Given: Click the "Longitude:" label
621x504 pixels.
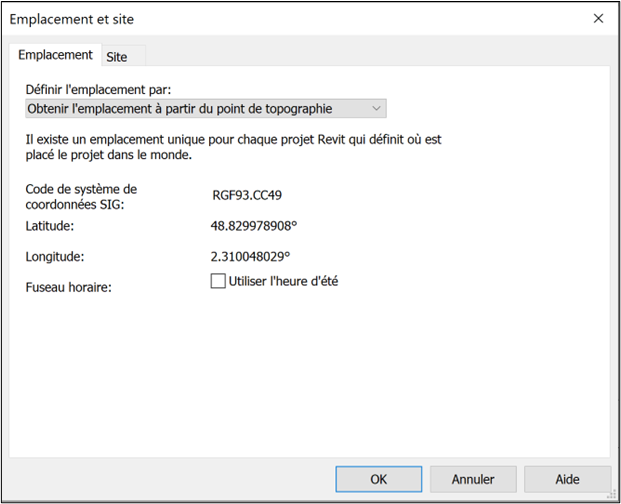Looking at the screenshot, I should coord(55,257).
